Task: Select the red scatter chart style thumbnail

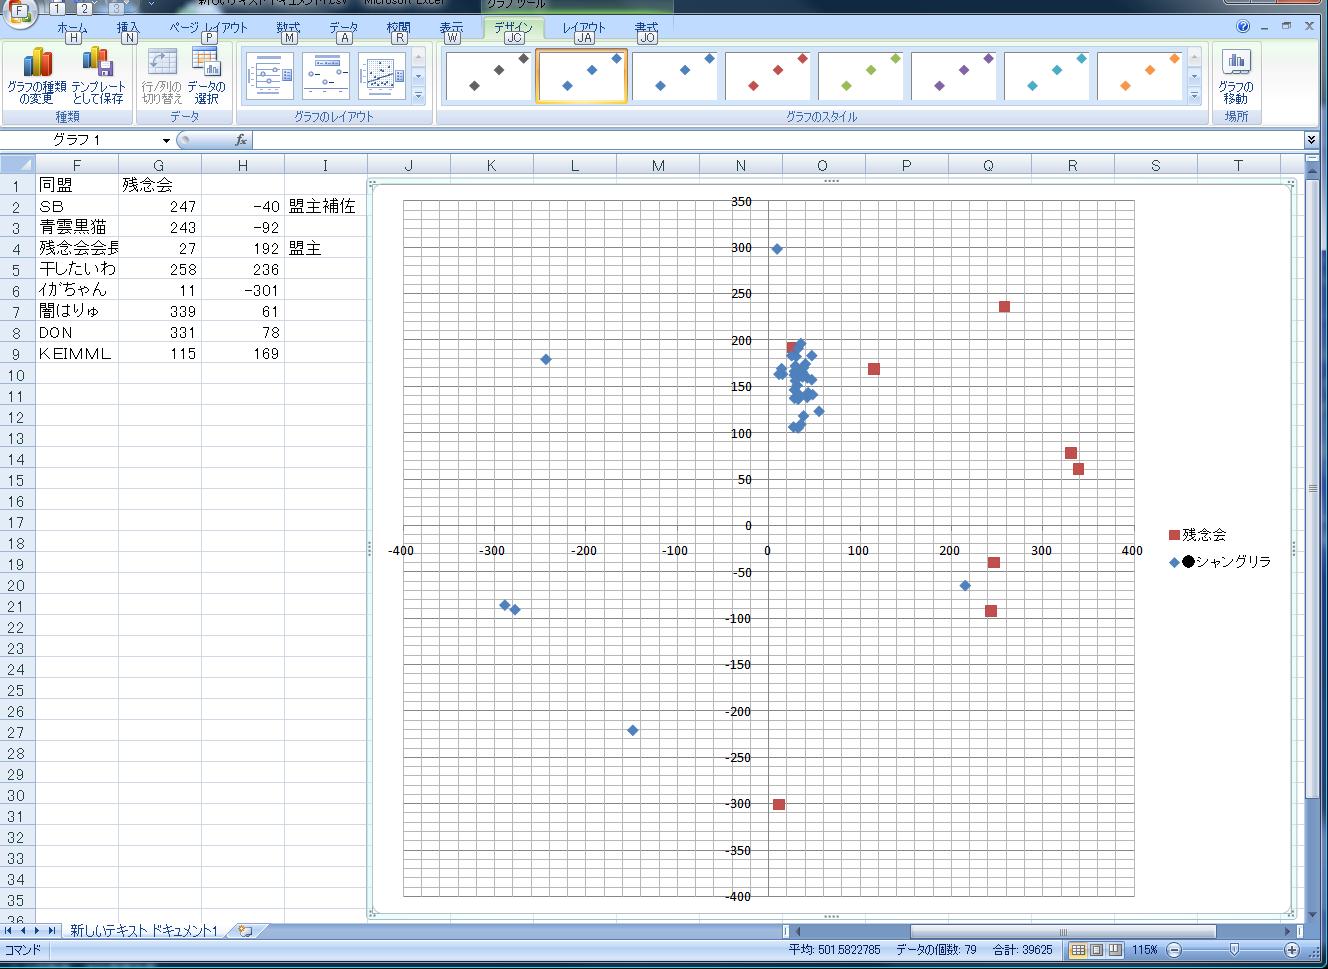Action: point(767,76)
